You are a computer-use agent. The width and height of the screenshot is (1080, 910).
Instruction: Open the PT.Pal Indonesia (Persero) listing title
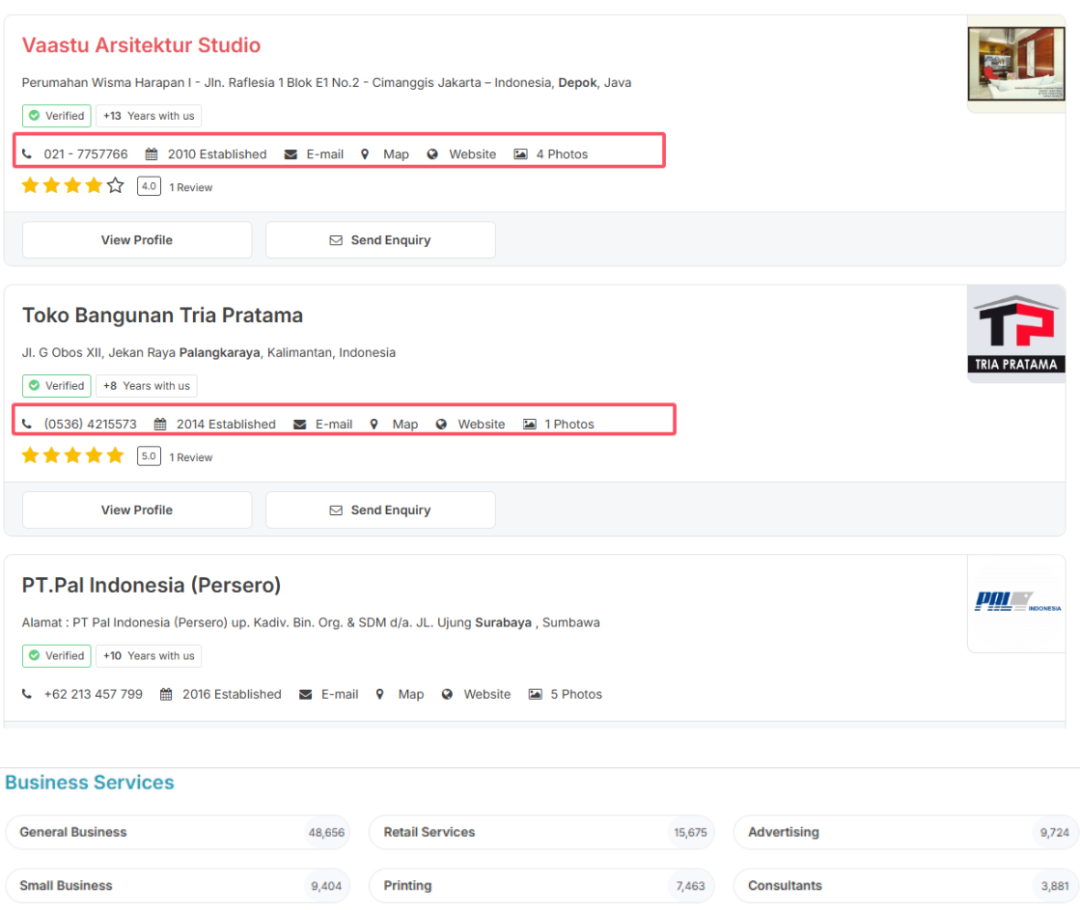click(152, 586)
